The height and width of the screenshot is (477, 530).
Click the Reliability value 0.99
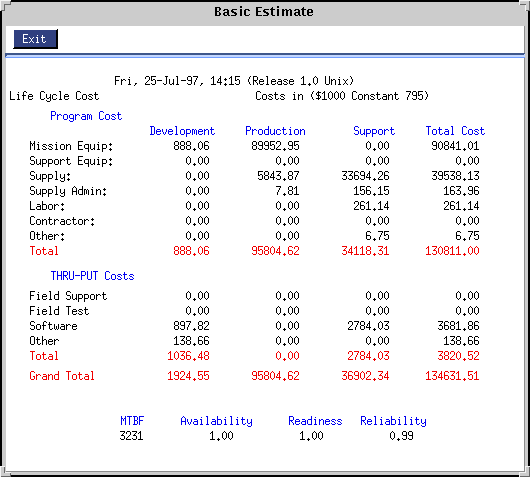[x=401, y=436]
